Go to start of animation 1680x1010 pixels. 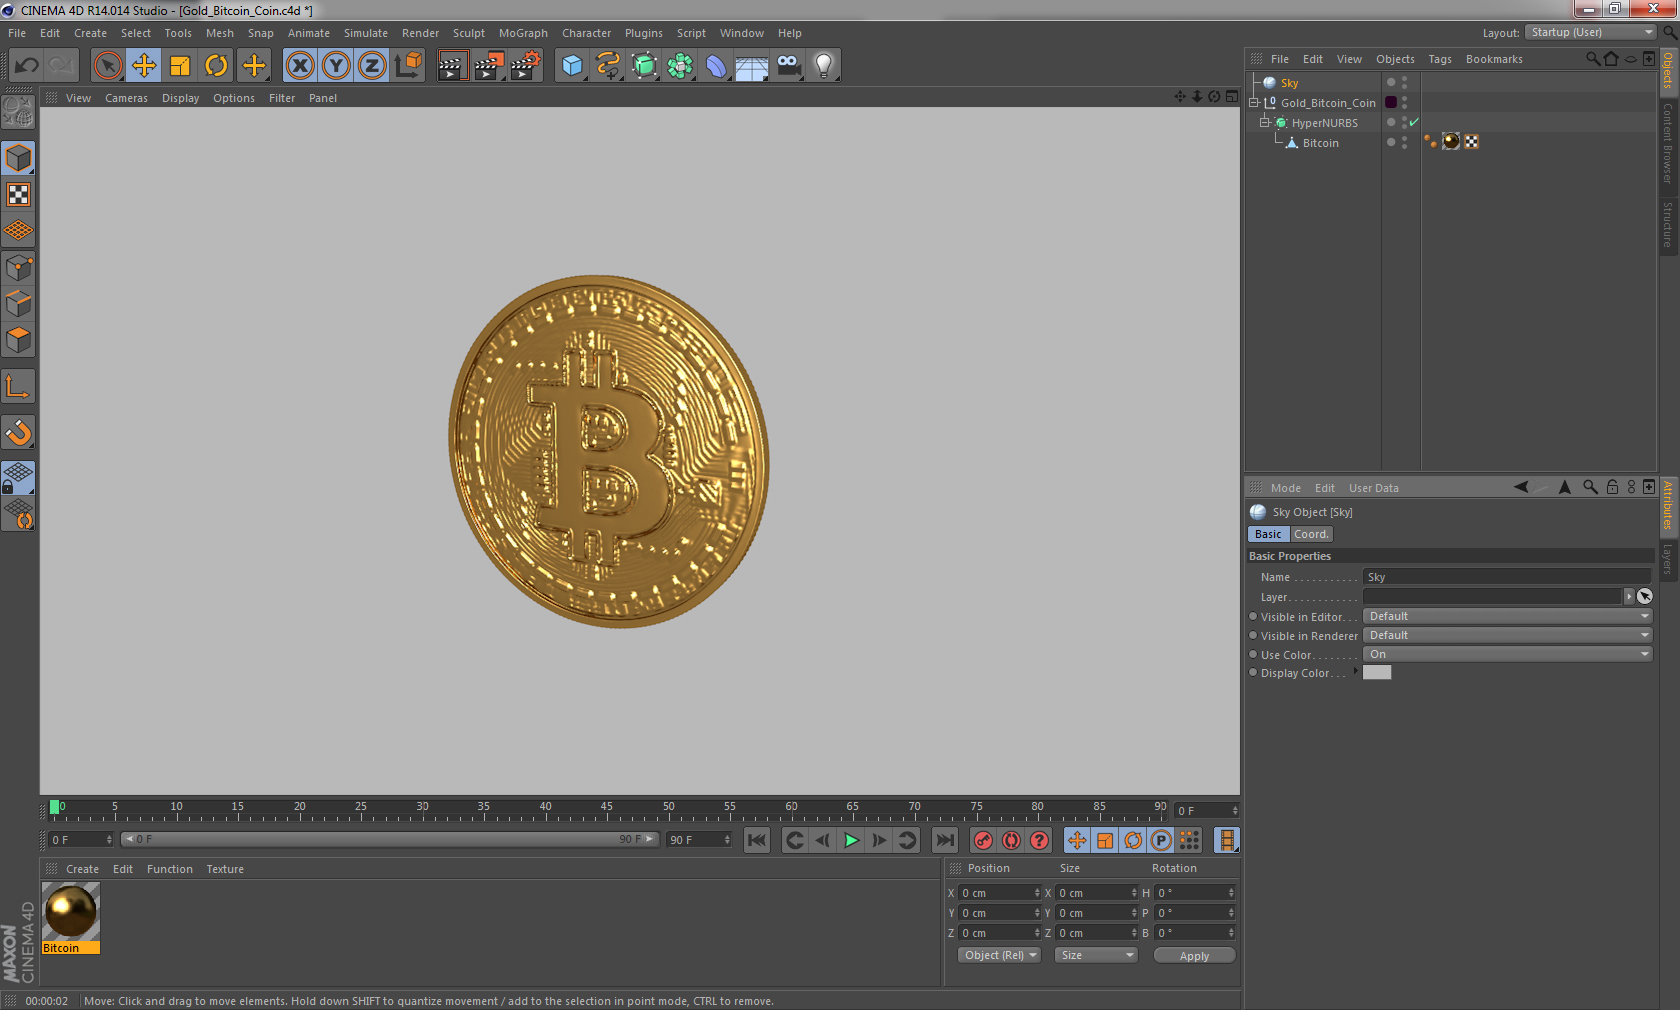757,840
